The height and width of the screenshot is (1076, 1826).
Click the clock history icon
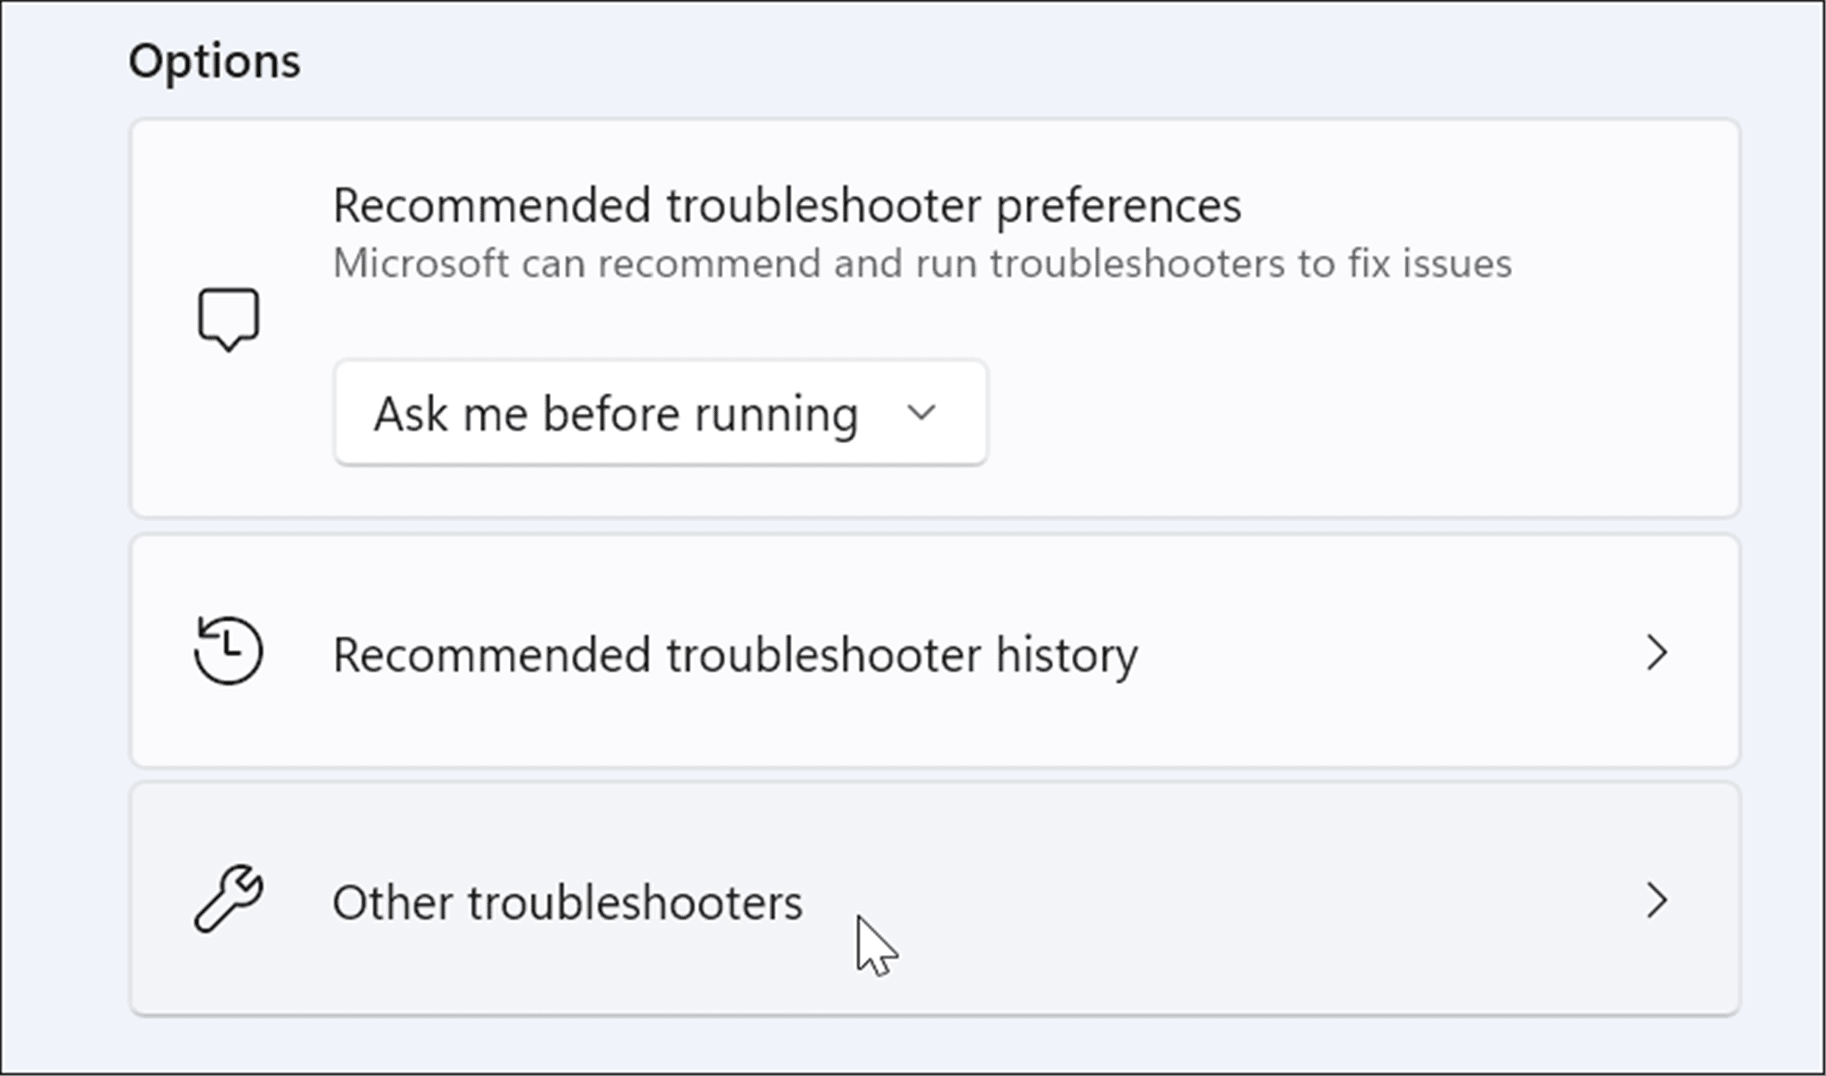point(229,651)
